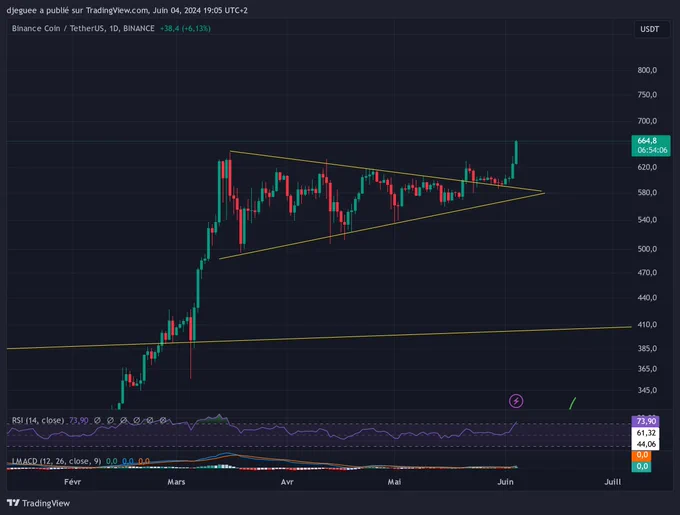Click the 365,0 price axis label
The width and height of the screenshot is (680, 515).
(647, 369)
